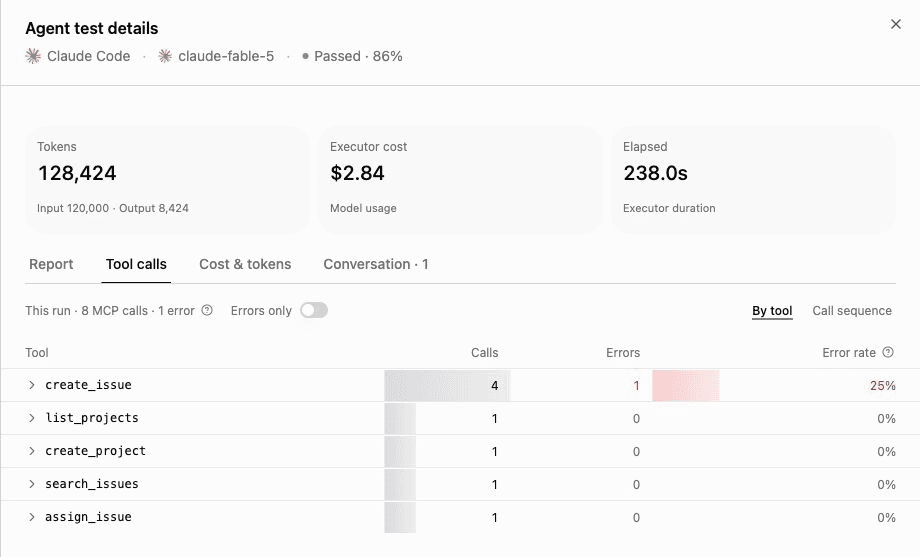This screenshot has width=920, height=557.
Task: Click the Errors only label
Action: pyautogui.click(x=261, y=310)
